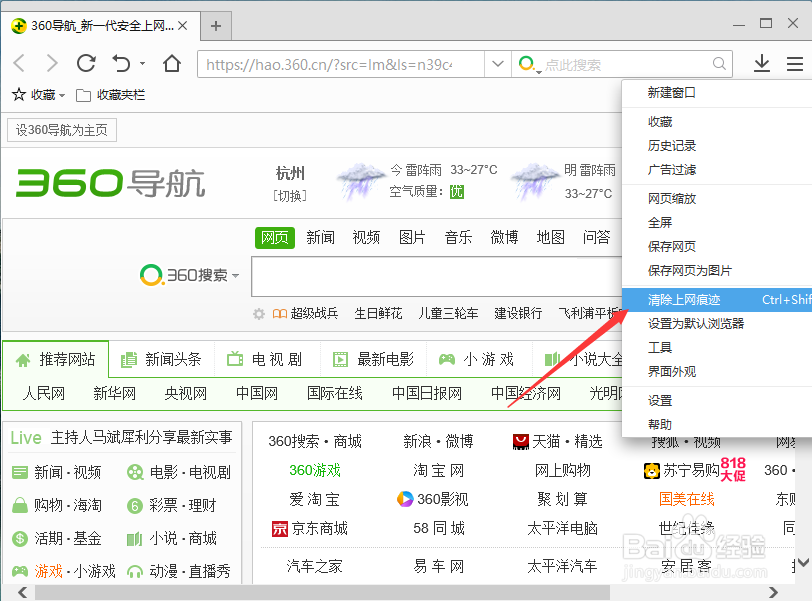The height and width of the screenshot is (601, 812).
Task: Click the coin icon beside 活期·基金
Action: click(x=20, y=538)
